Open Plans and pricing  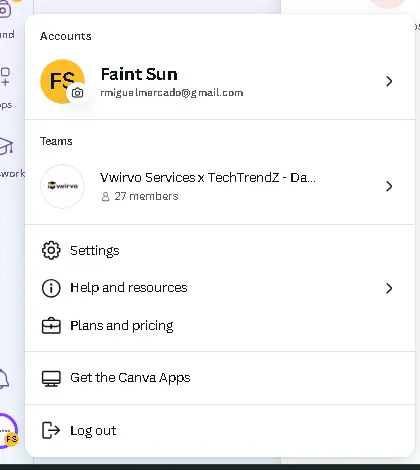(x=220, y=325)
